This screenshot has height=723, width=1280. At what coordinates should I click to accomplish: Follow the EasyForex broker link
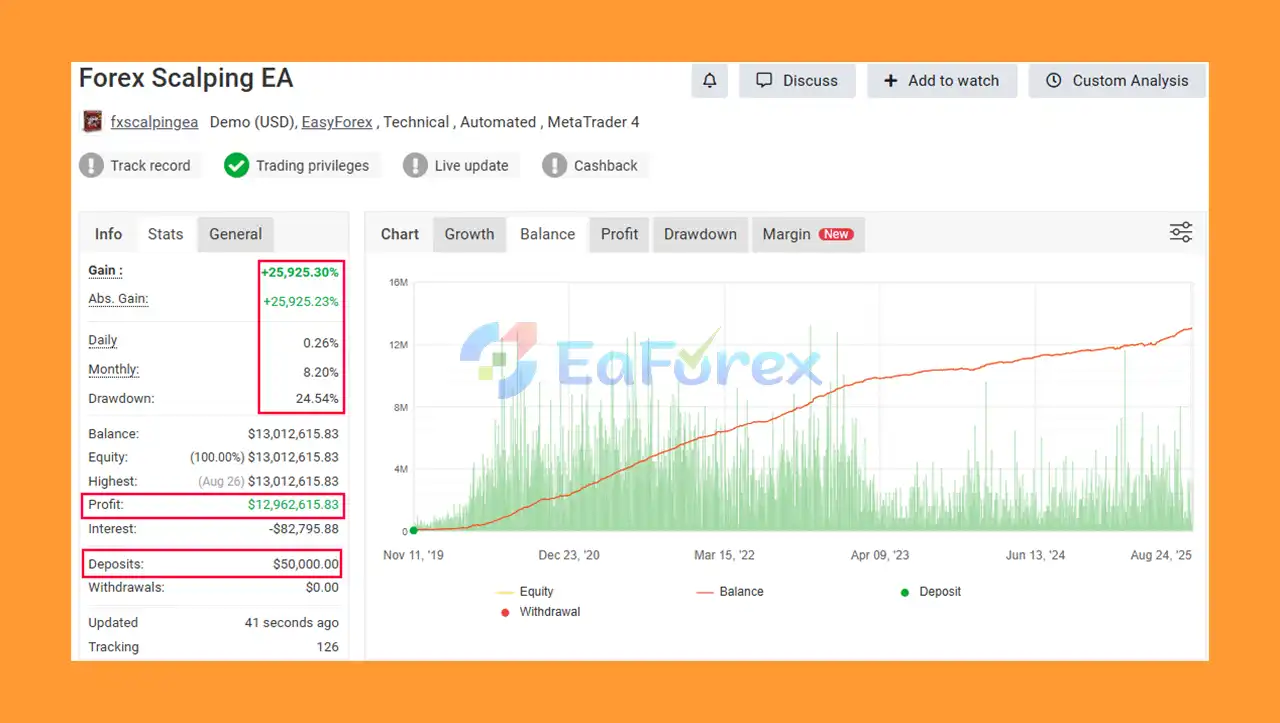337,122
